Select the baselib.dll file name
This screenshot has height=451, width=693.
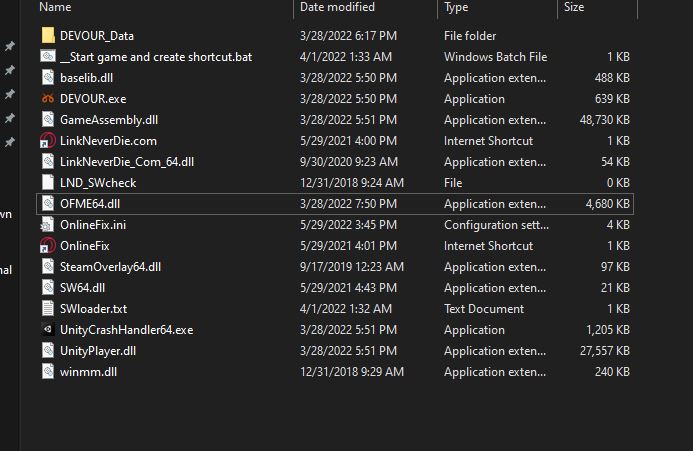(86, 78)
